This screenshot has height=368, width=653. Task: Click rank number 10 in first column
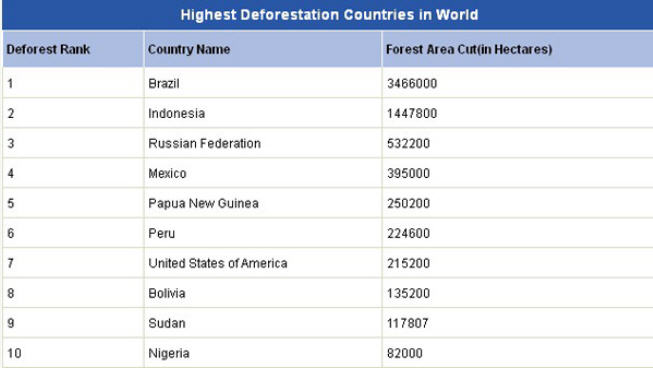(x=14, y=353)
